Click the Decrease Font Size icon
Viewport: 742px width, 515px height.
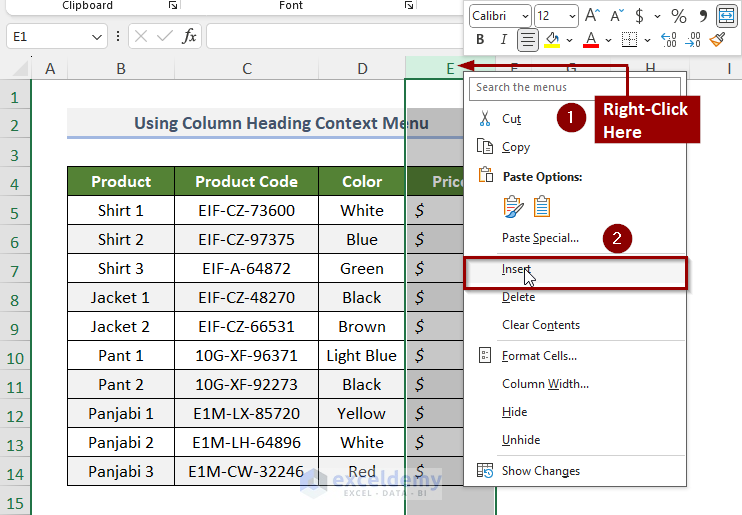pyautogui.click(x=615, y=16)
